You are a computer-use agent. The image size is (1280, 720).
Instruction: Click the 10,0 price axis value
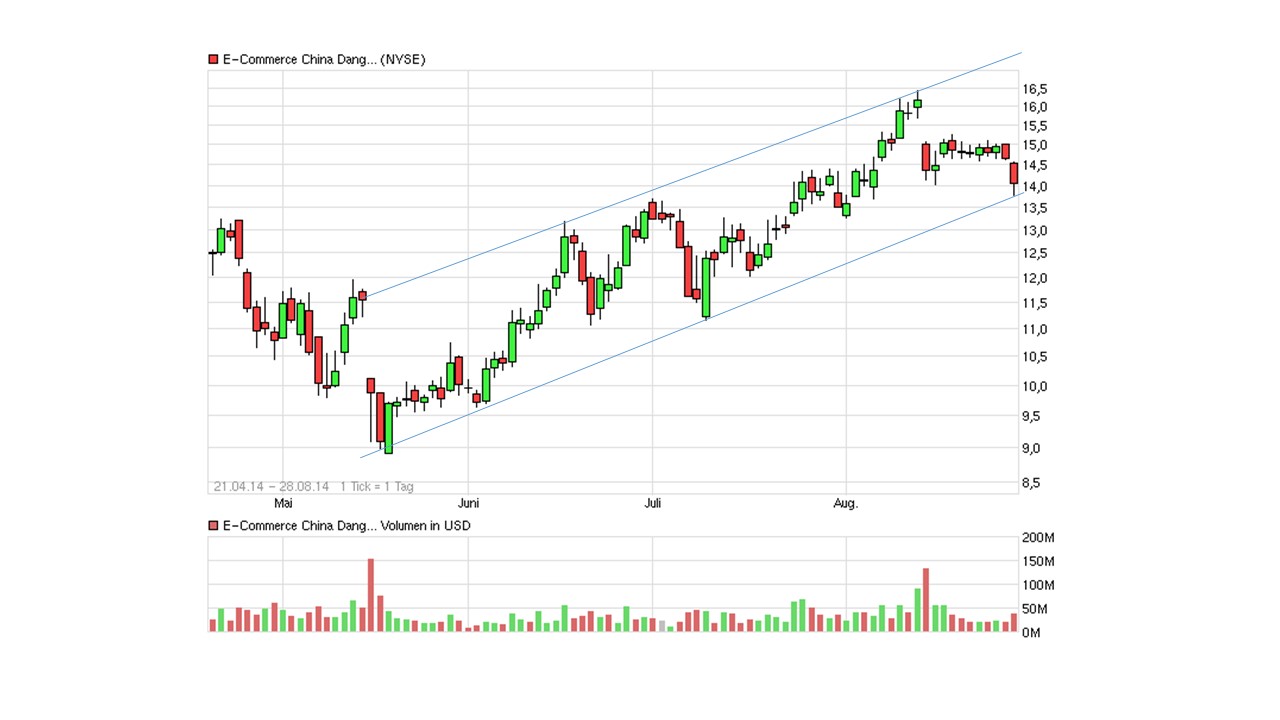click(1035, 386)
